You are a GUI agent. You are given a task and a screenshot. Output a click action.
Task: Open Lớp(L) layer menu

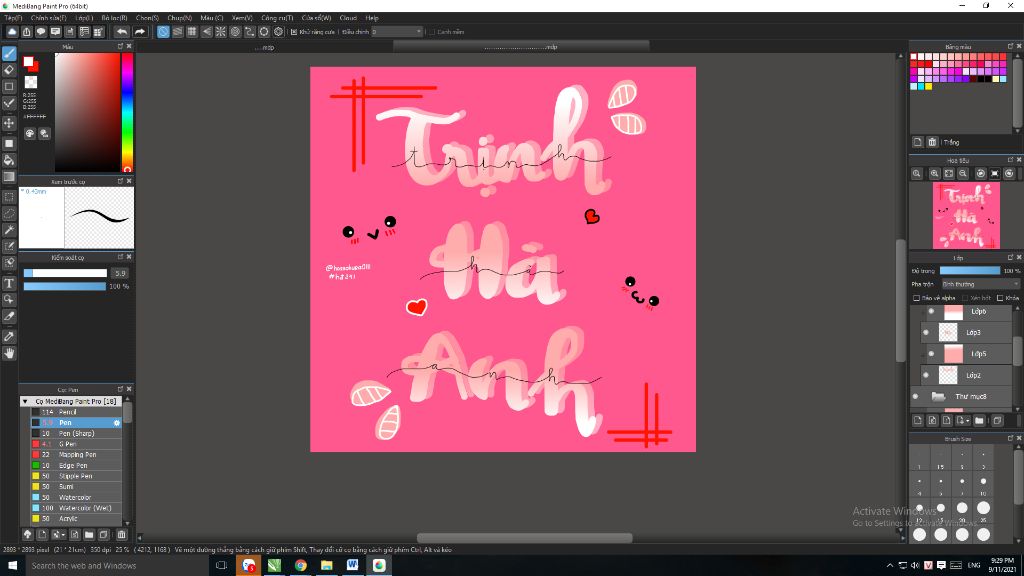pyautogui.click(x=84, y=18)
